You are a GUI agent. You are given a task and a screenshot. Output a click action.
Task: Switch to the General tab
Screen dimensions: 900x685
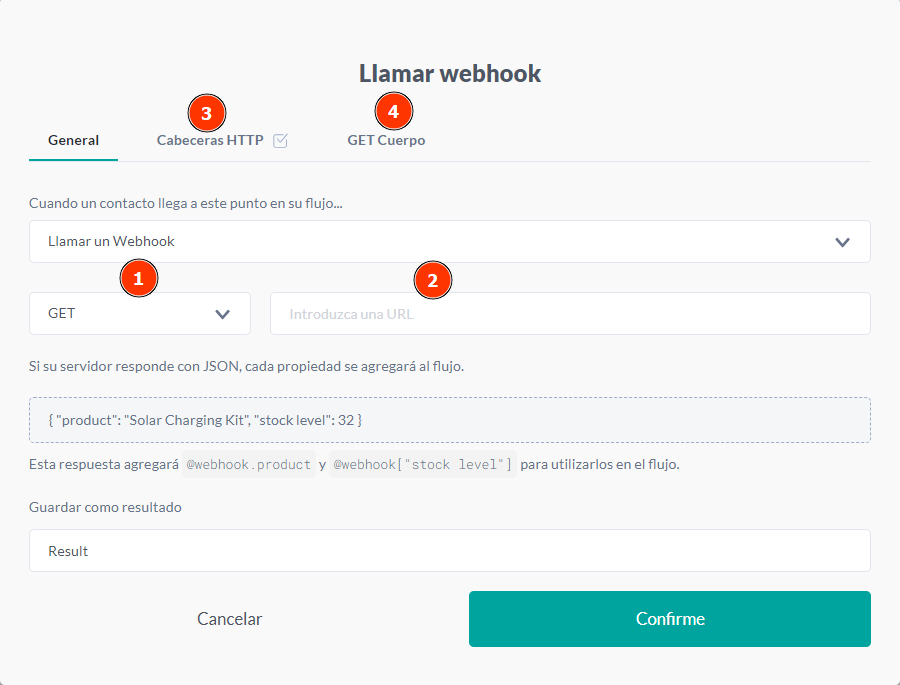point(73,140)
